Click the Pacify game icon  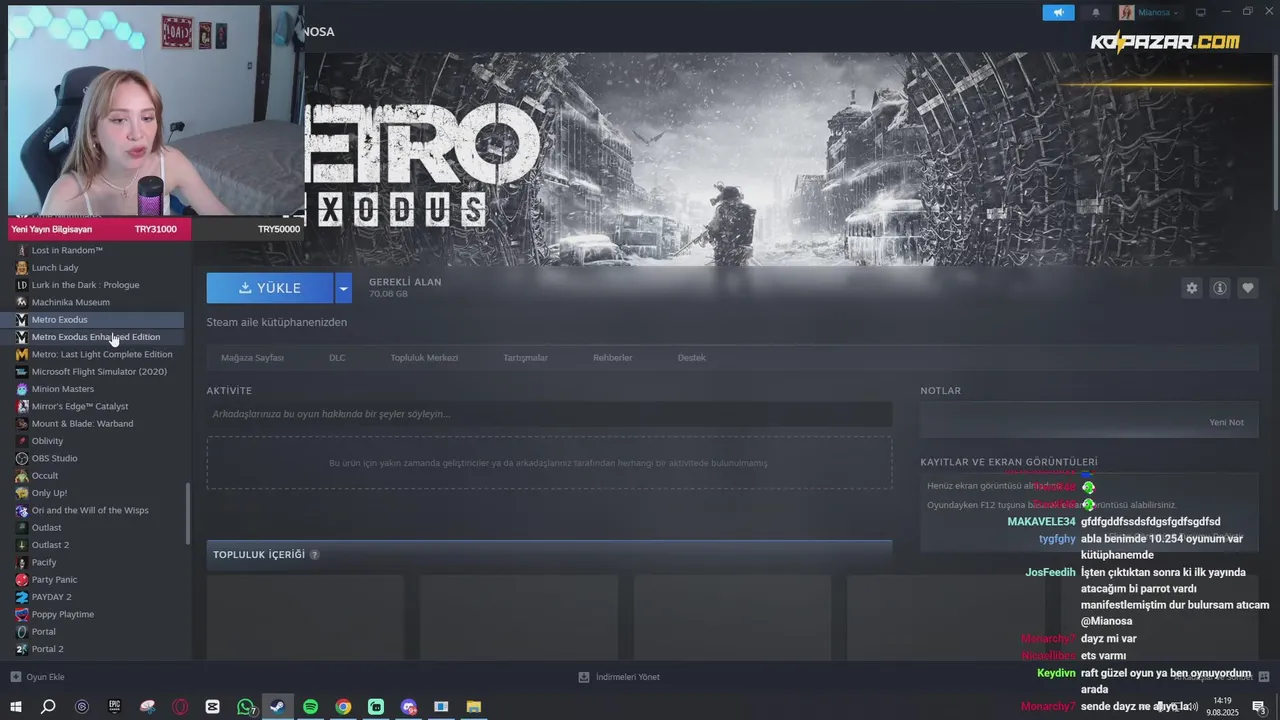[22, 562]
